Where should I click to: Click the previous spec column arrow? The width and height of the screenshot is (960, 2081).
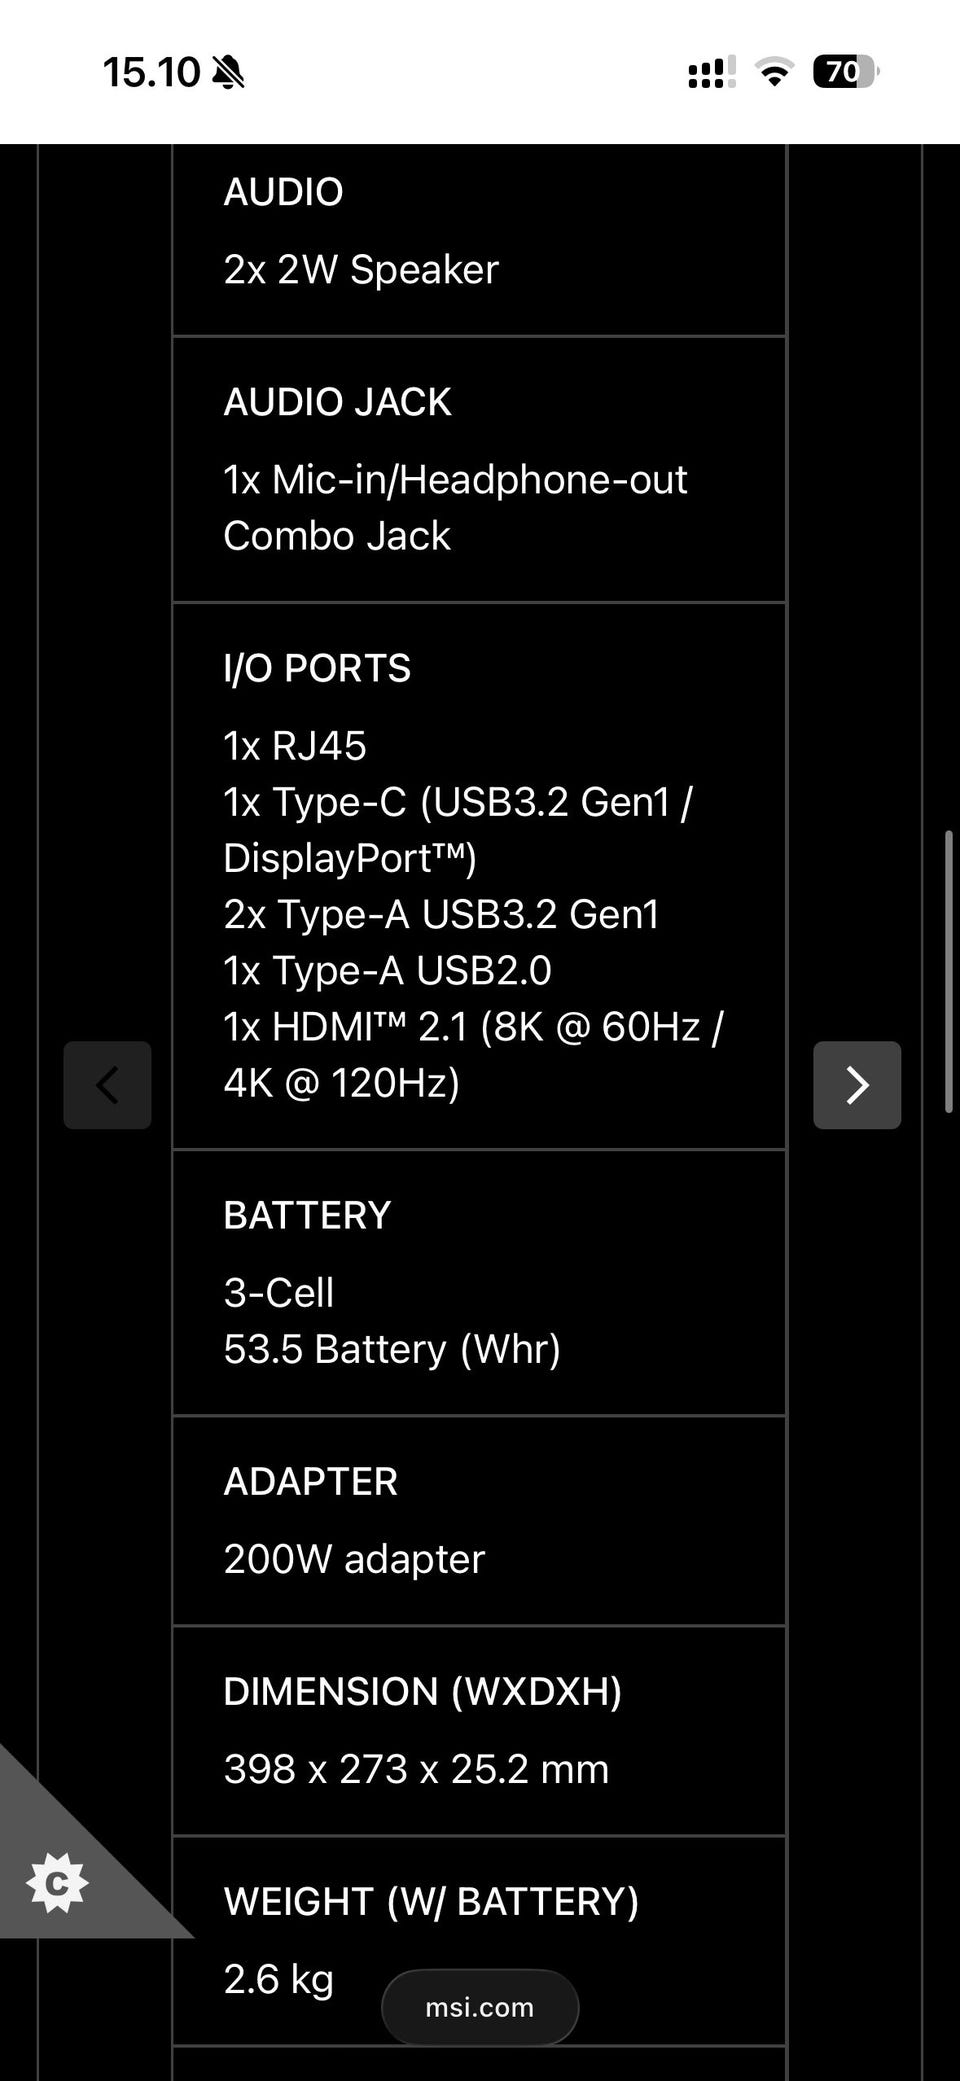[x=107, y=1085]
